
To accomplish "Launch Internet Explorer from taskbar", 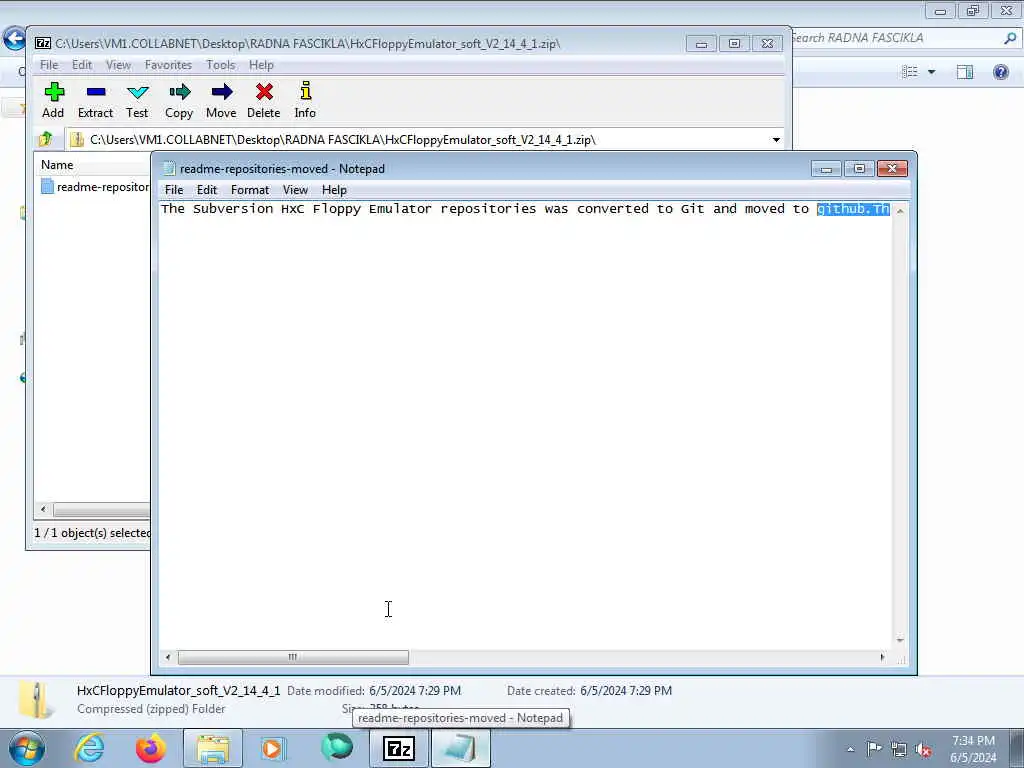I will tap(89, 748).
